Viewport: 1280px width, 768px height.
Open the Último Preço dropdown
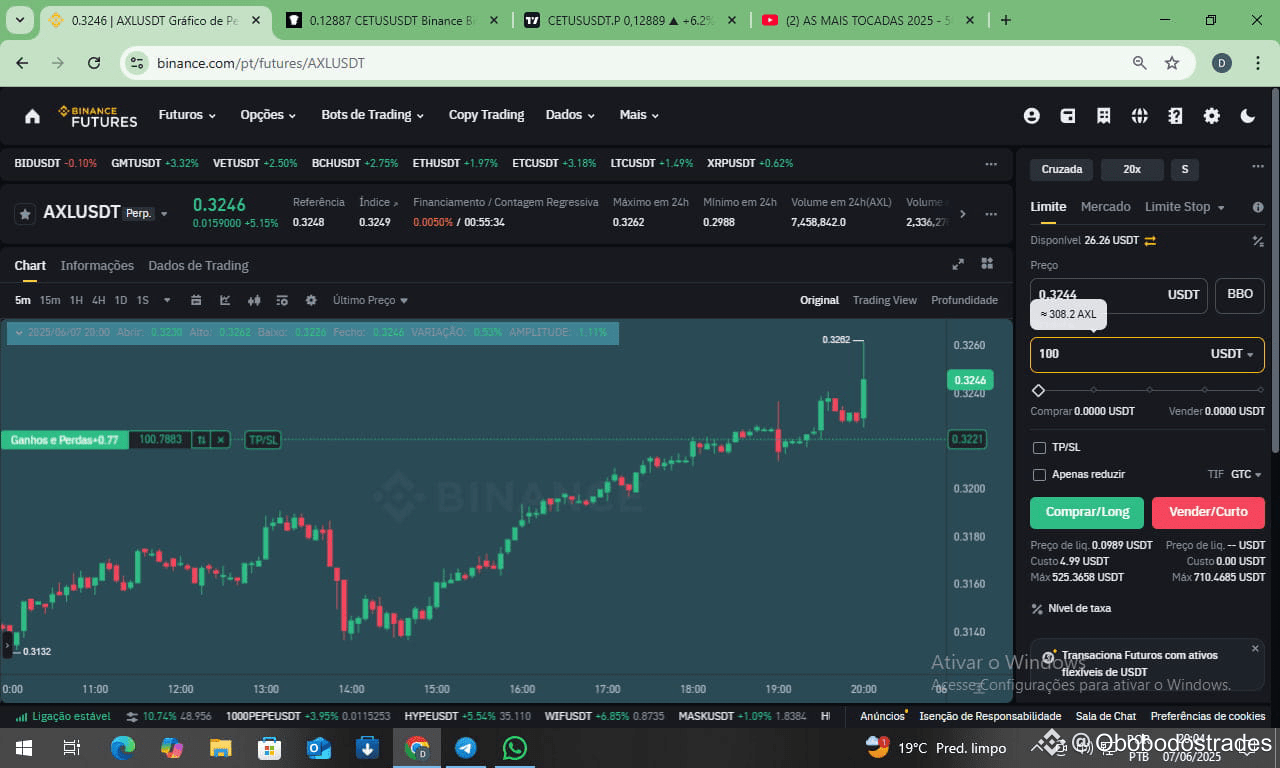pyautogui.click(x=371, y=300)
